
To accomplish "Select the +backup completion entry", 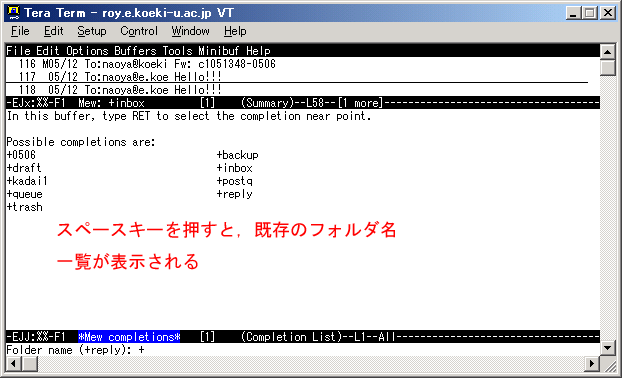I will [x=237, y=155].
